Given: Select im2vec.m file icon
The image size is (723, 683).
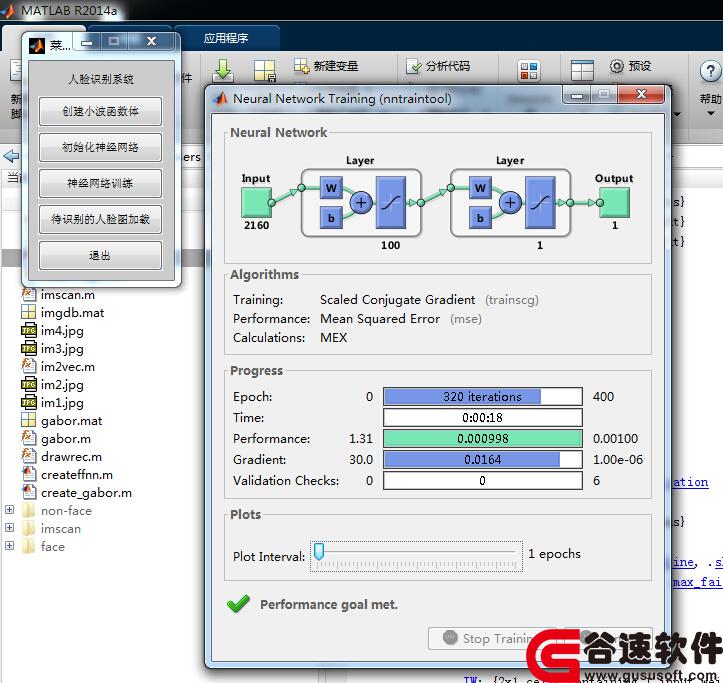Looking at the screenshot, I should coord(28,366).
